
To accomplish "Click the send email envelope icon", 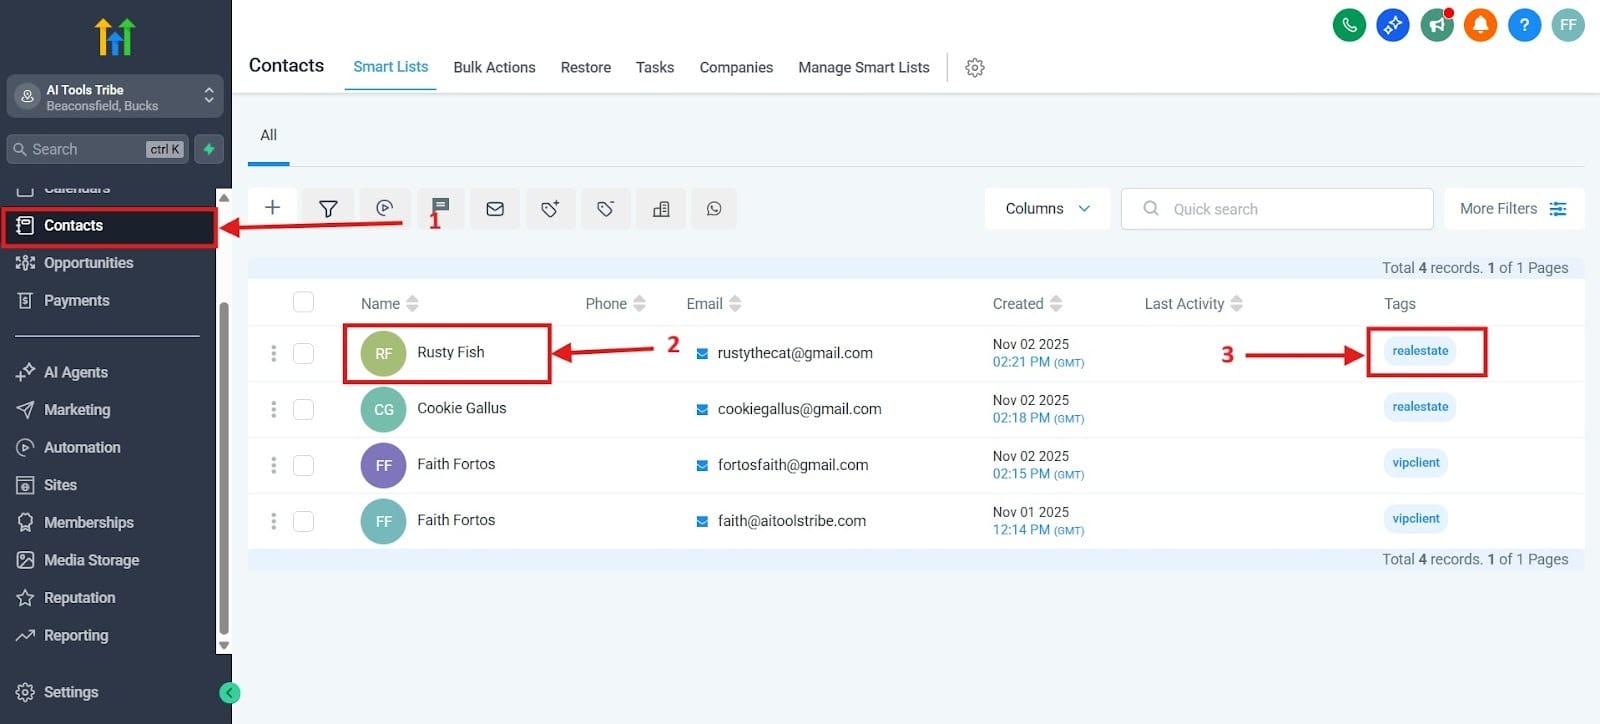I will tap(495, 208).
